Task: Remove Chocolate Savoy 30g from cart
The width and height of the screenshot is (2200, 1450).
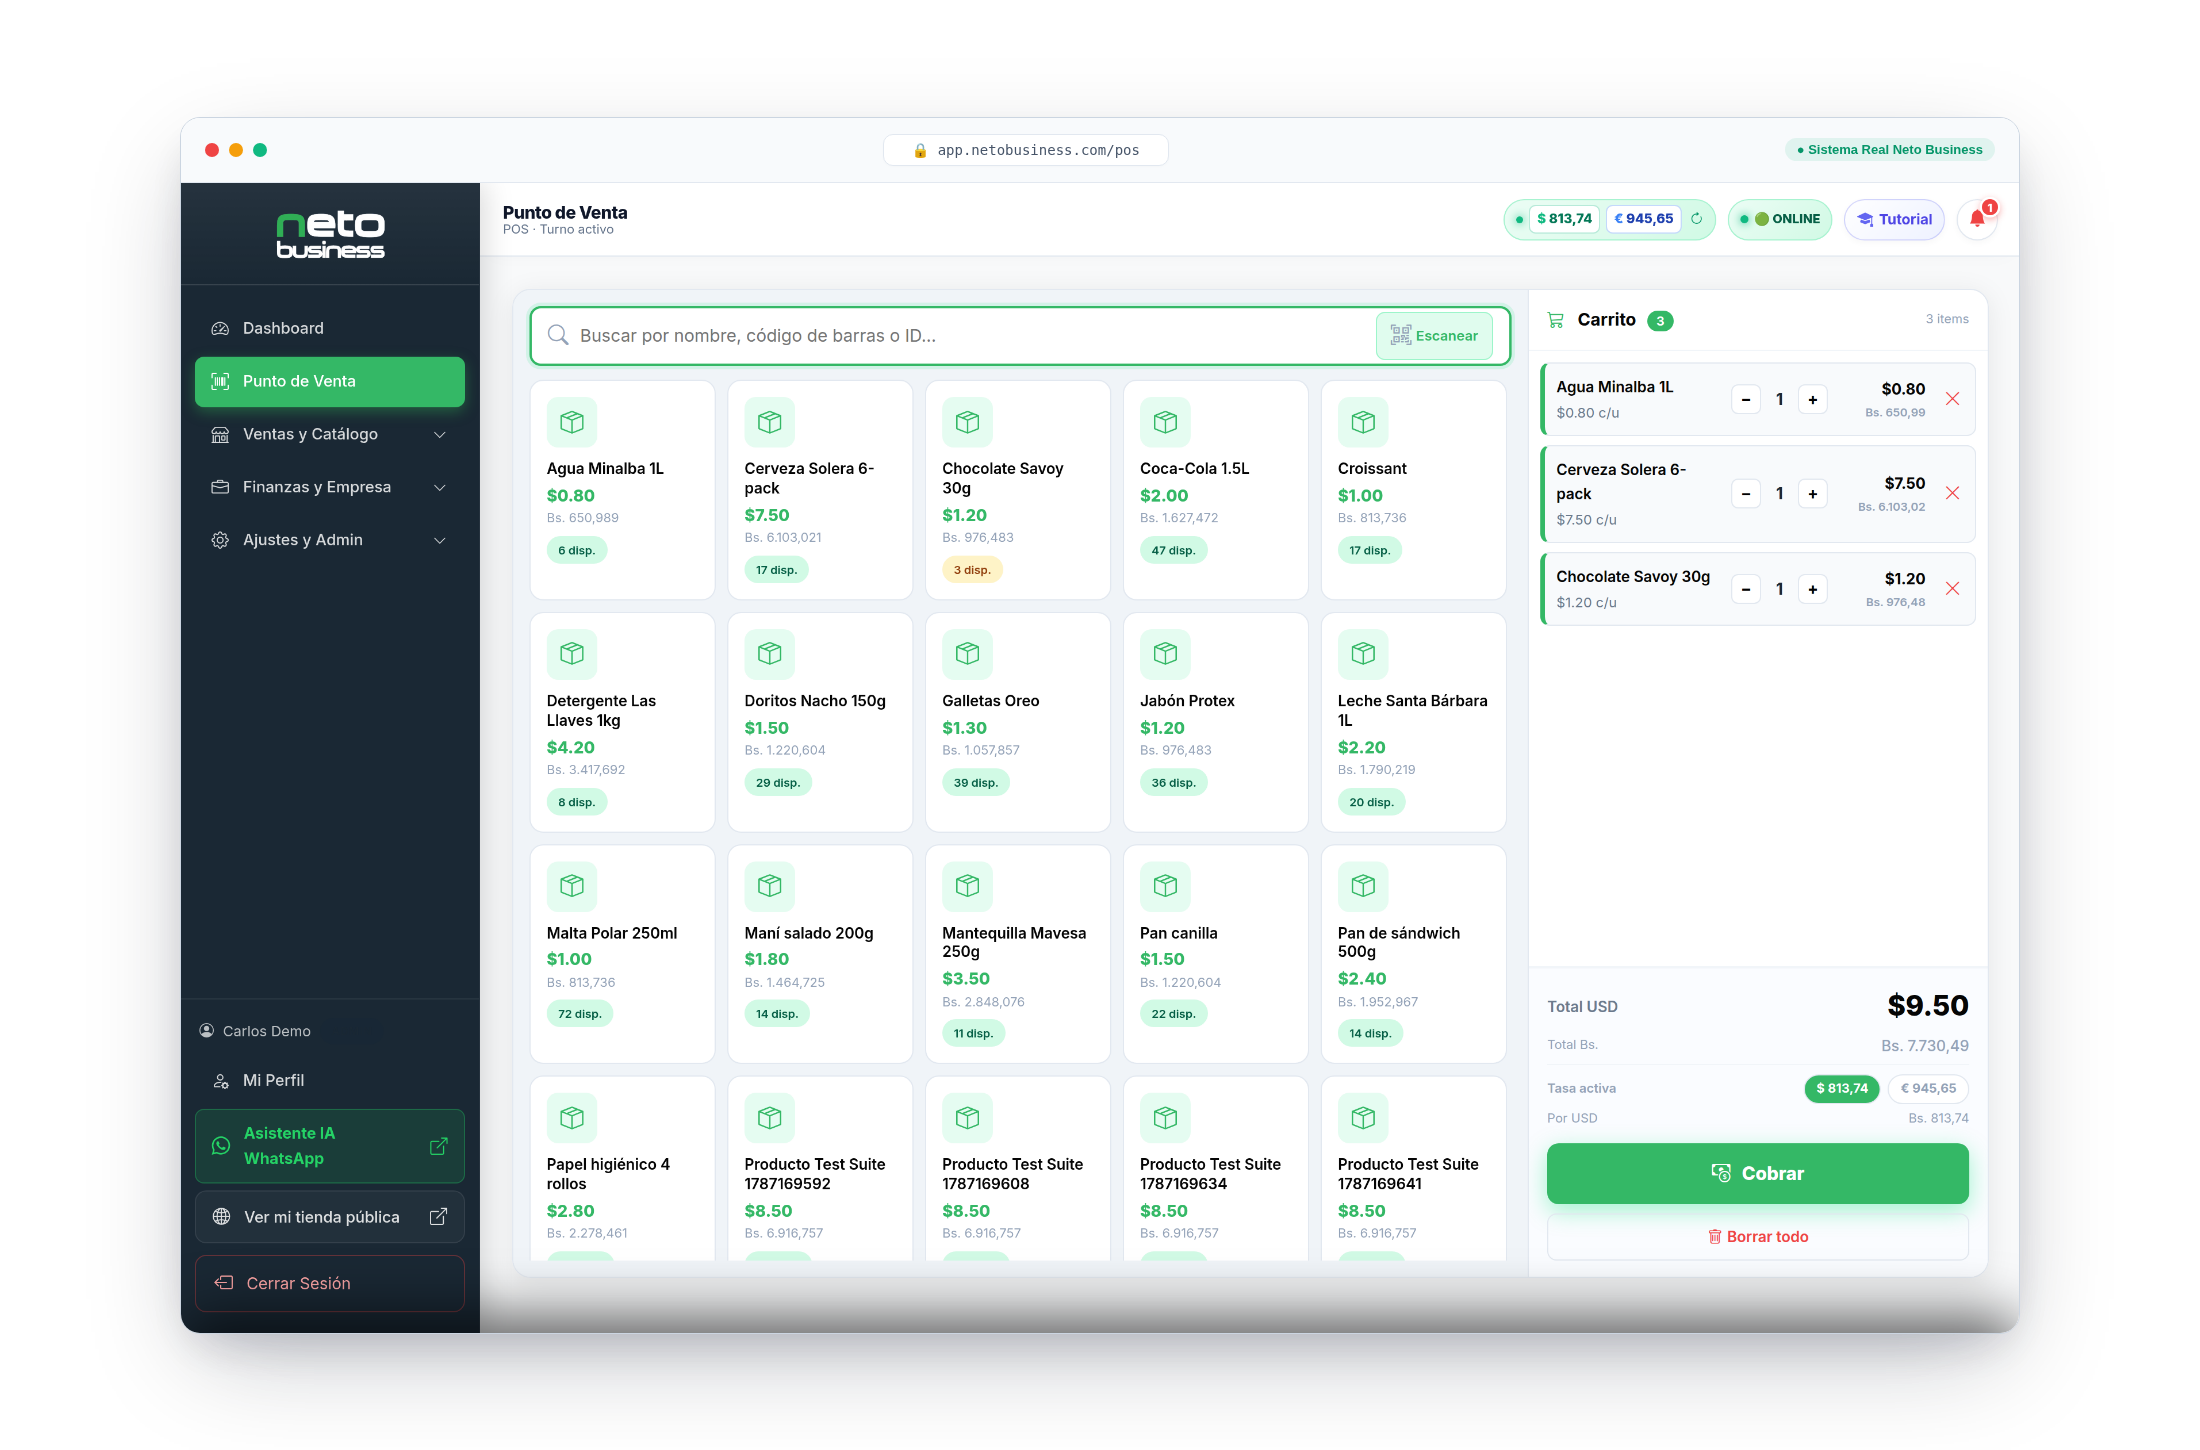Action: pyautogui.click(x=1952, y=589)
